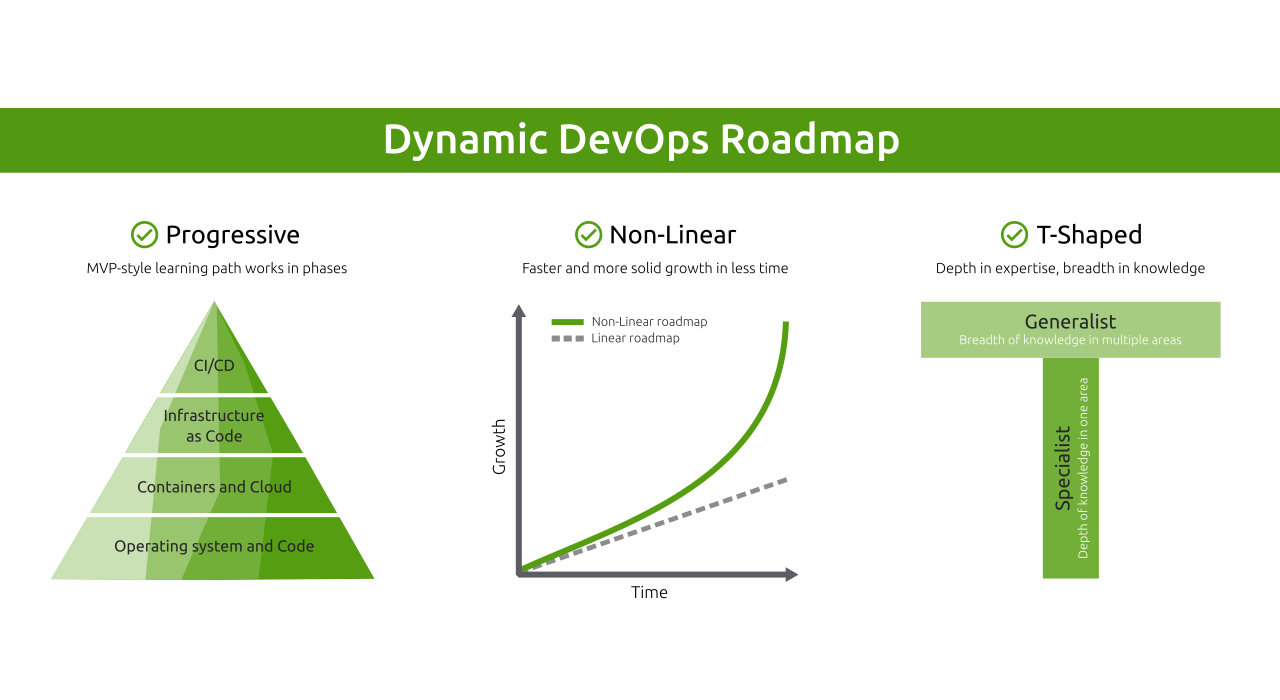Image resolution: width=1280 pixels, height=700 pixels.
Task: Select the CI/CD pyramid tier
Action: point(214,366)
